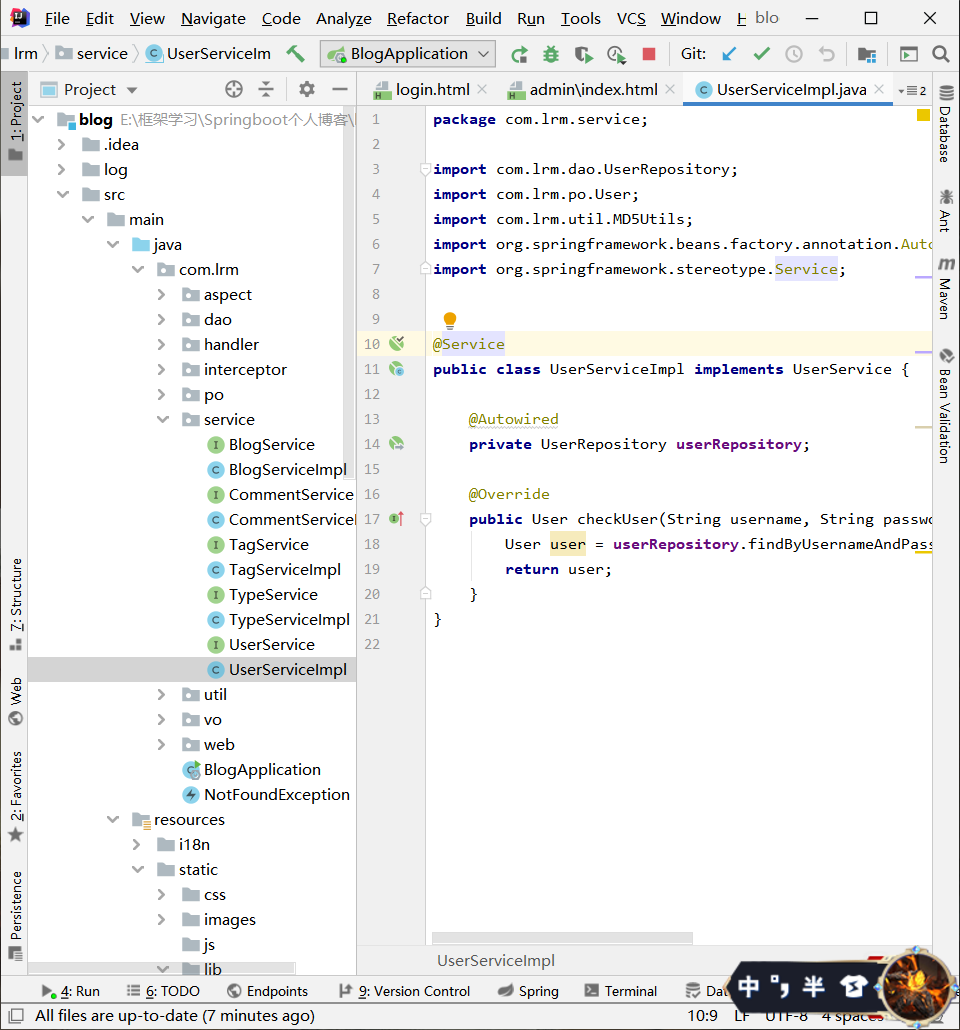
Task: Click the intention light bulb in editor
Action: click(x=449, y=320)
